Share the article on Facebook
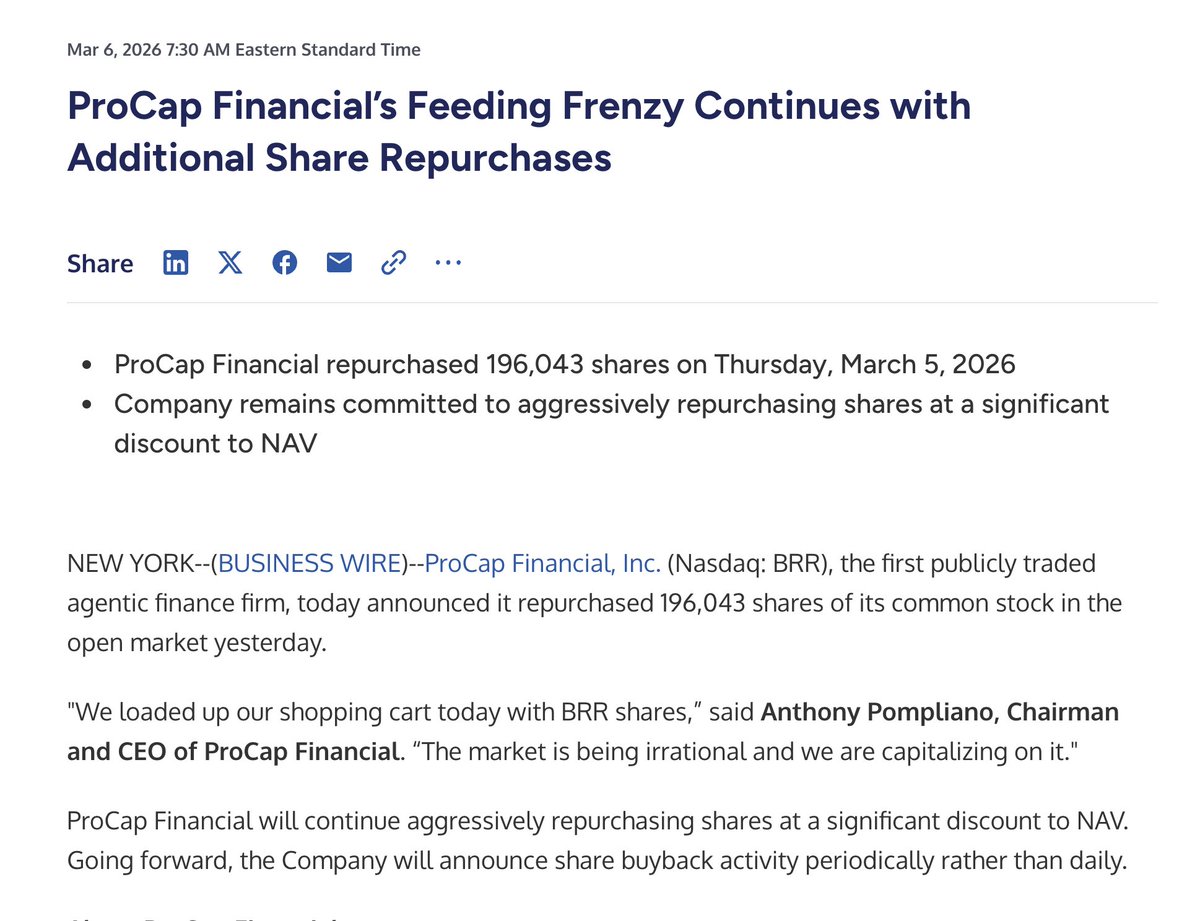1200x921 pixels. tap(285, 263)
